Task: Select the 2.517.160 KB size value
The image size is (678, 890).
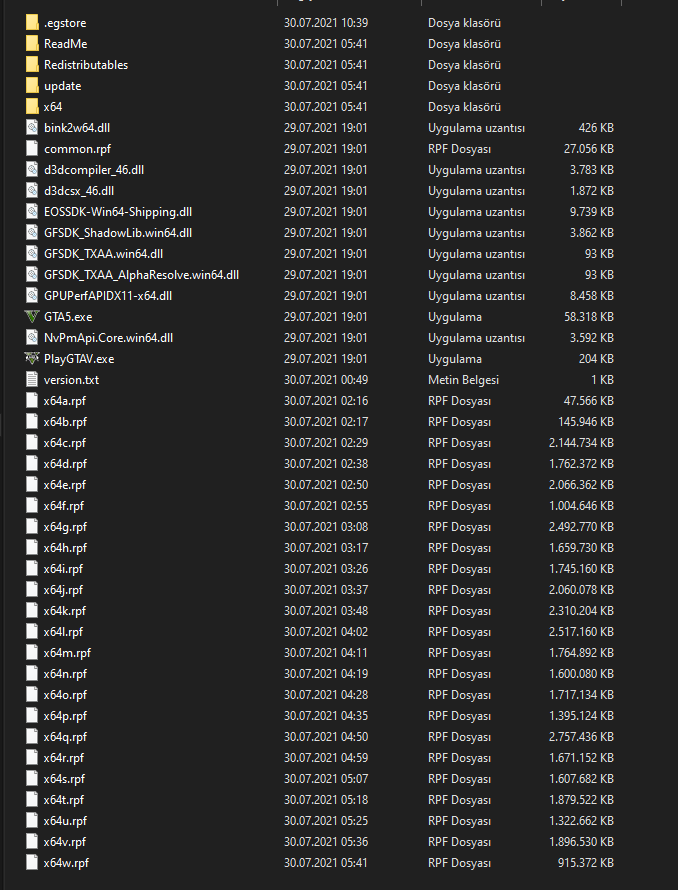Action: 581,632
